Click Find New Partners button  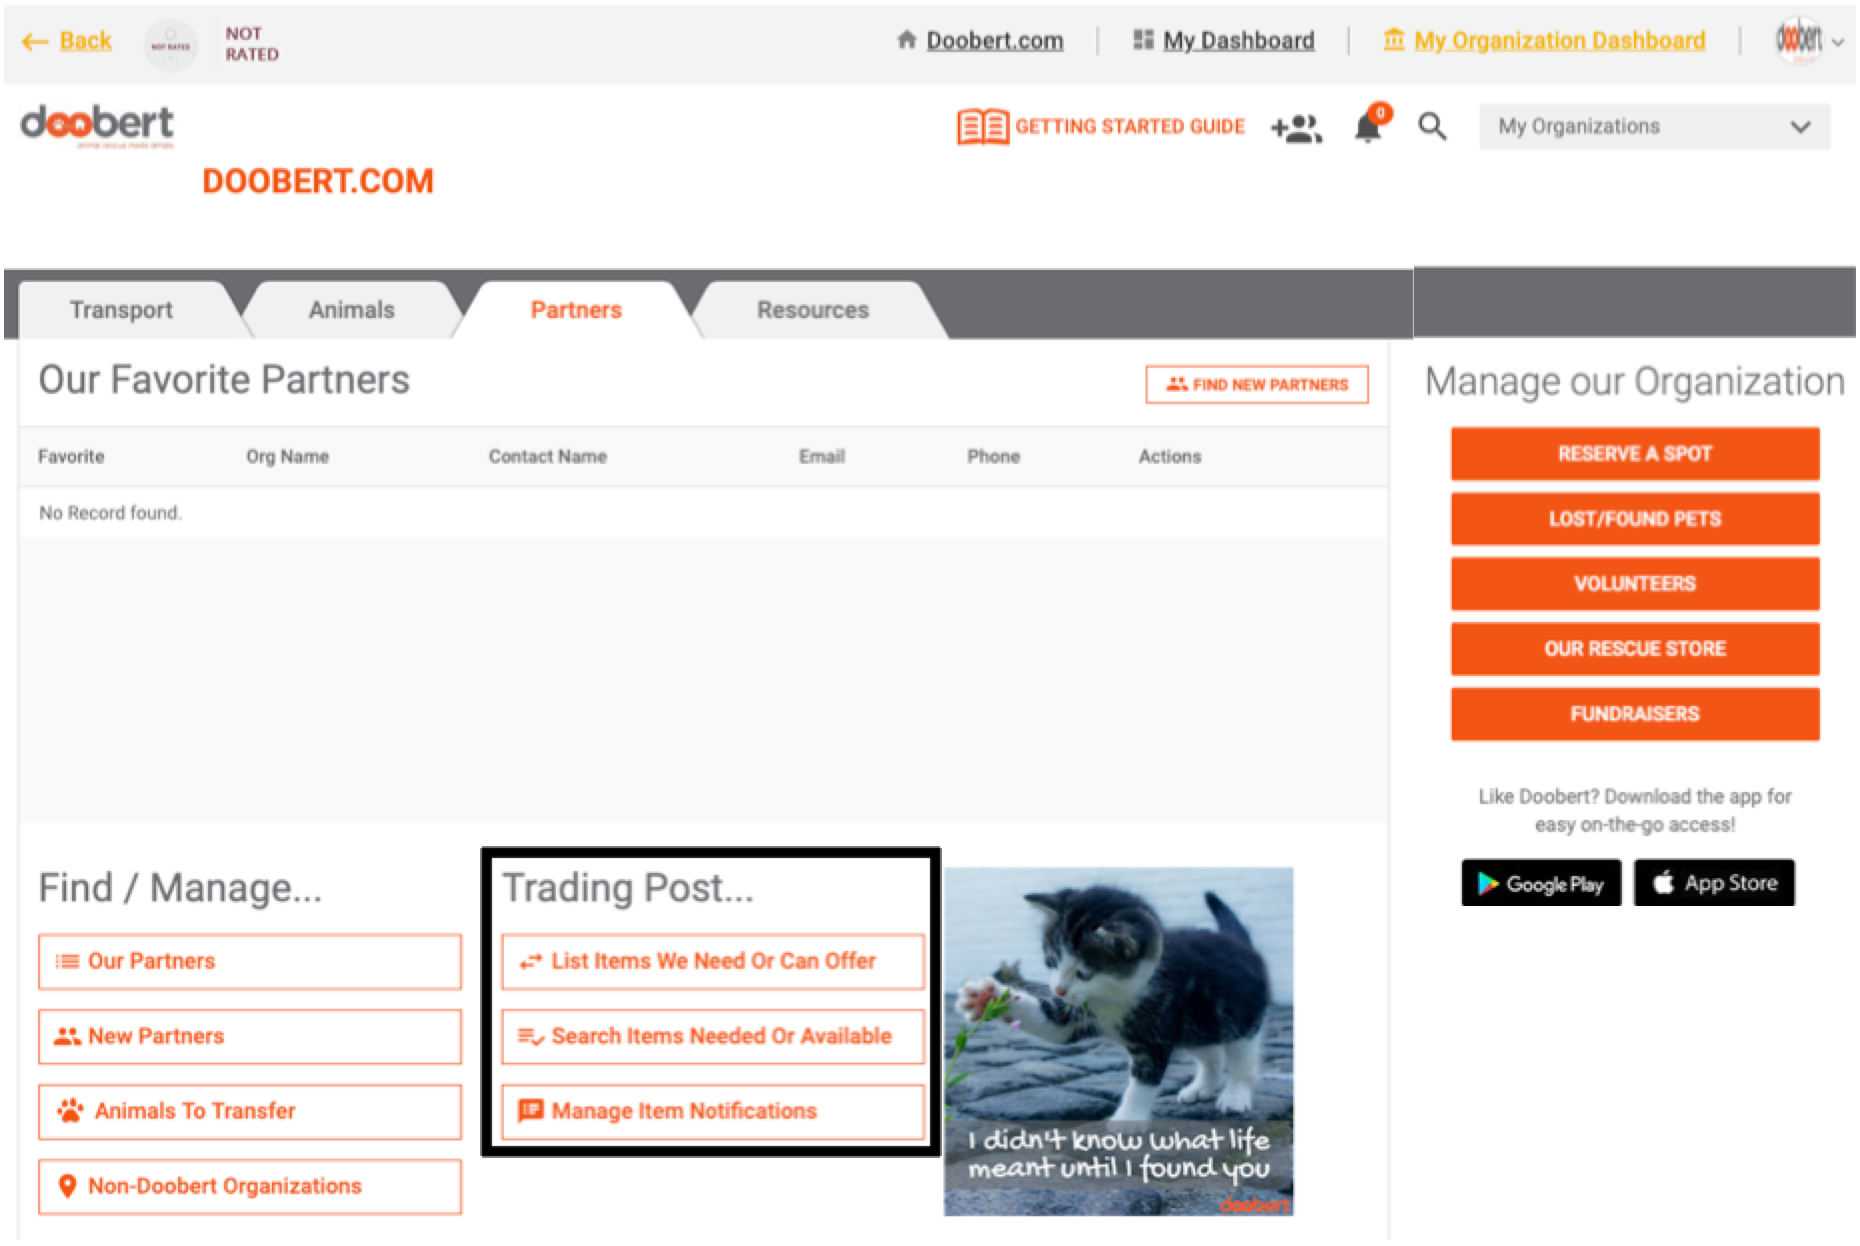(1257, 385)
